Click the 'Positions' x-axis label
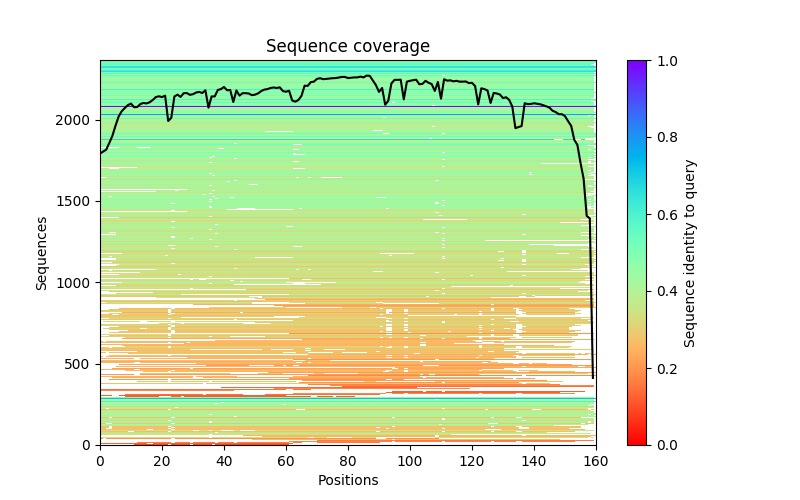 tap(347, 480)
